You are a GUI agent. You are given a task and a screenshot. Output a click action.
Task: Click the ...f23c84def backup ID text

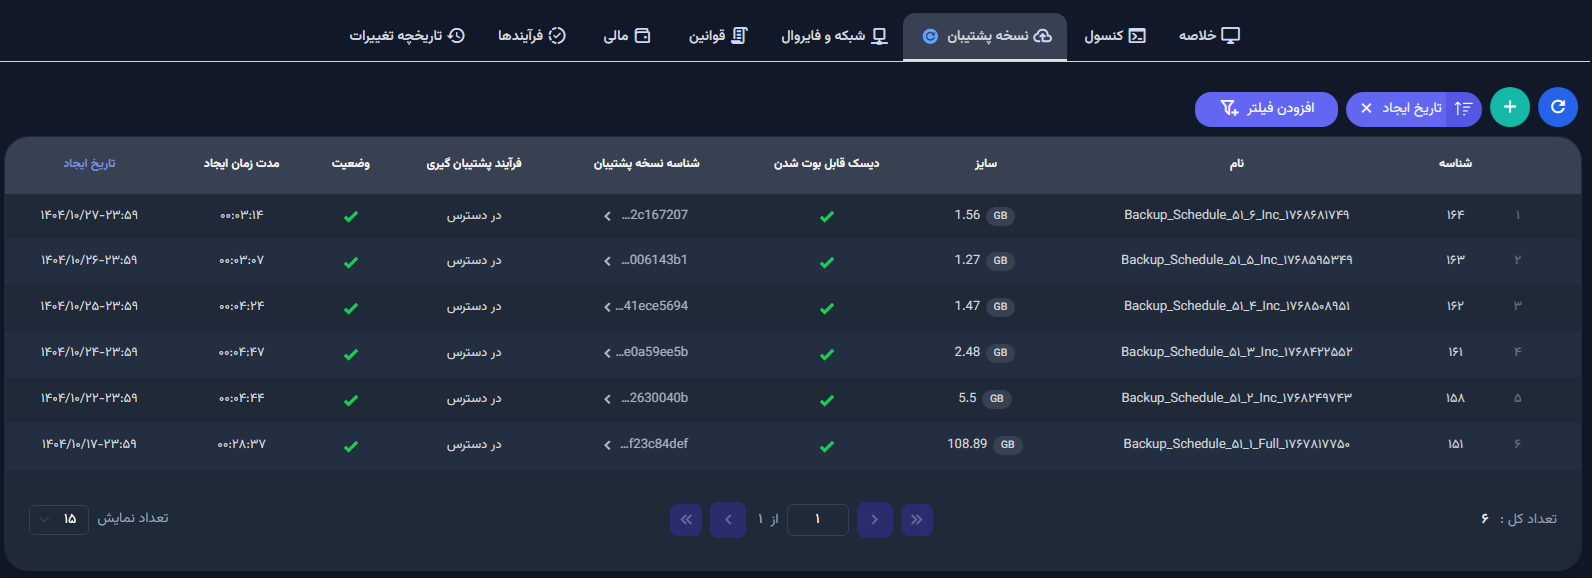pos(654,444)
